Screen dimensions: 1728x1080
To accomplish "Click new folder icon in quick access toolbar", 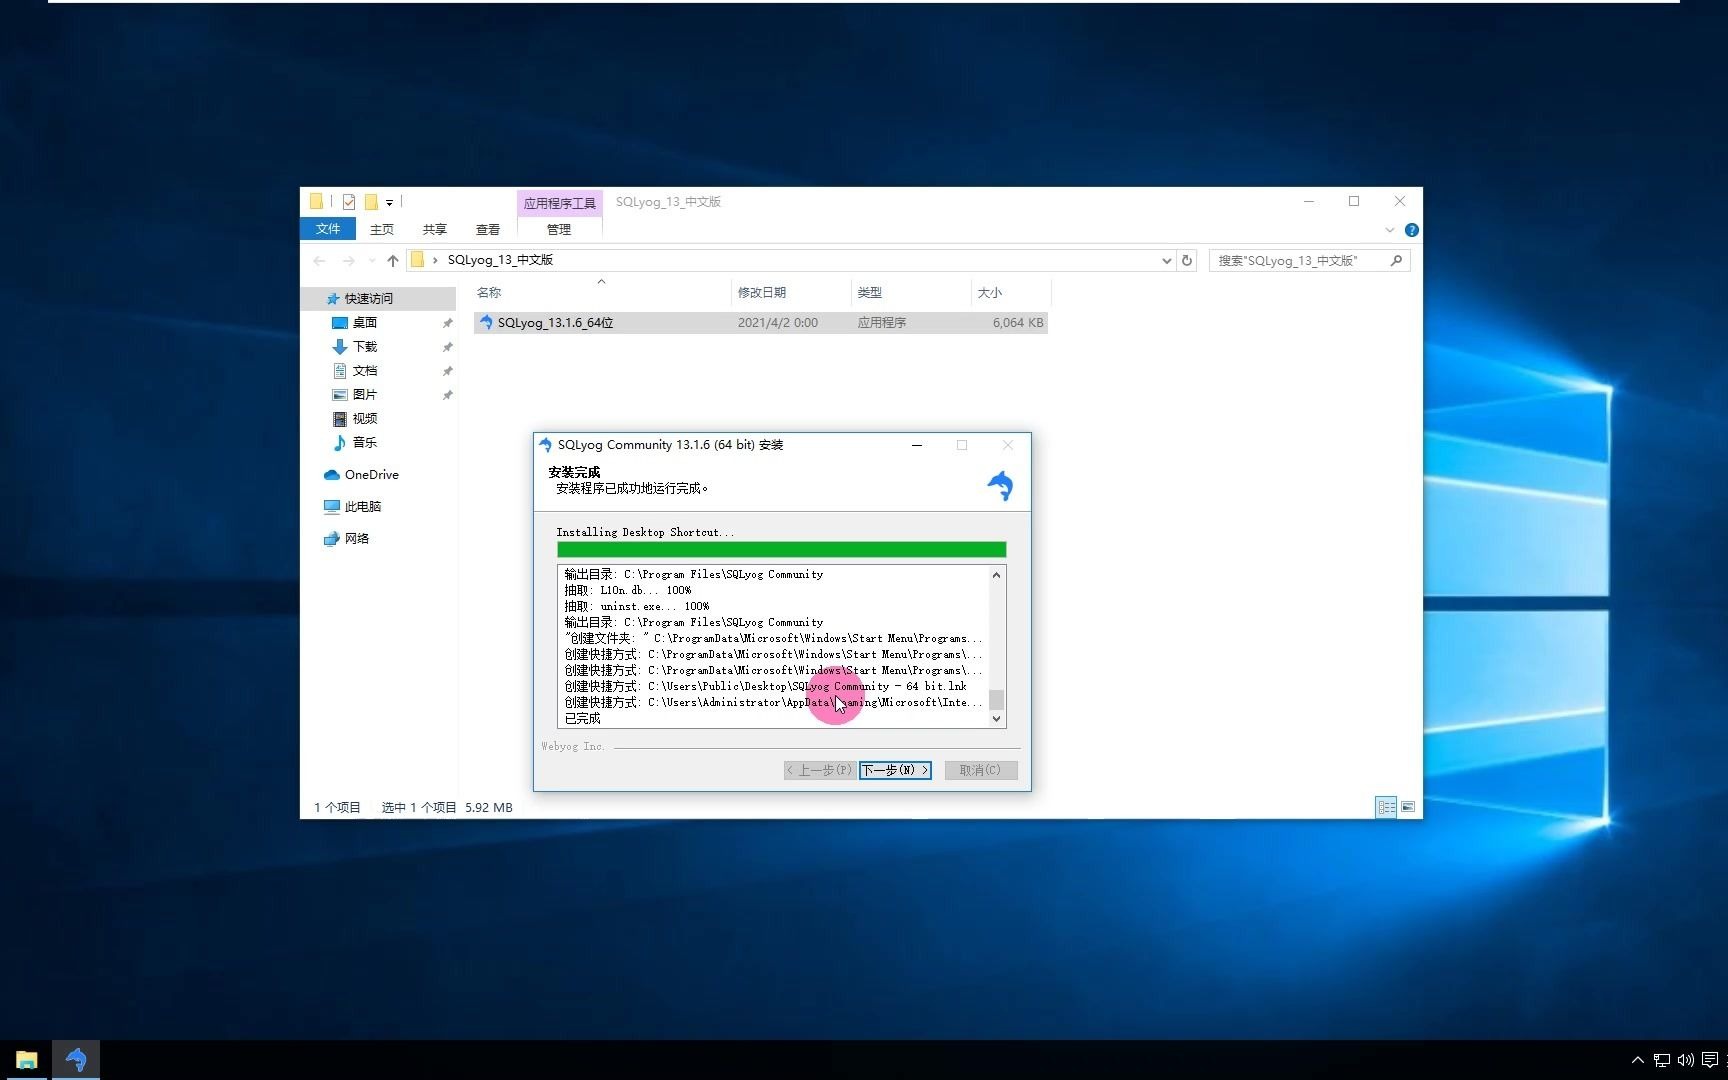I will click(x=370, y=202).
